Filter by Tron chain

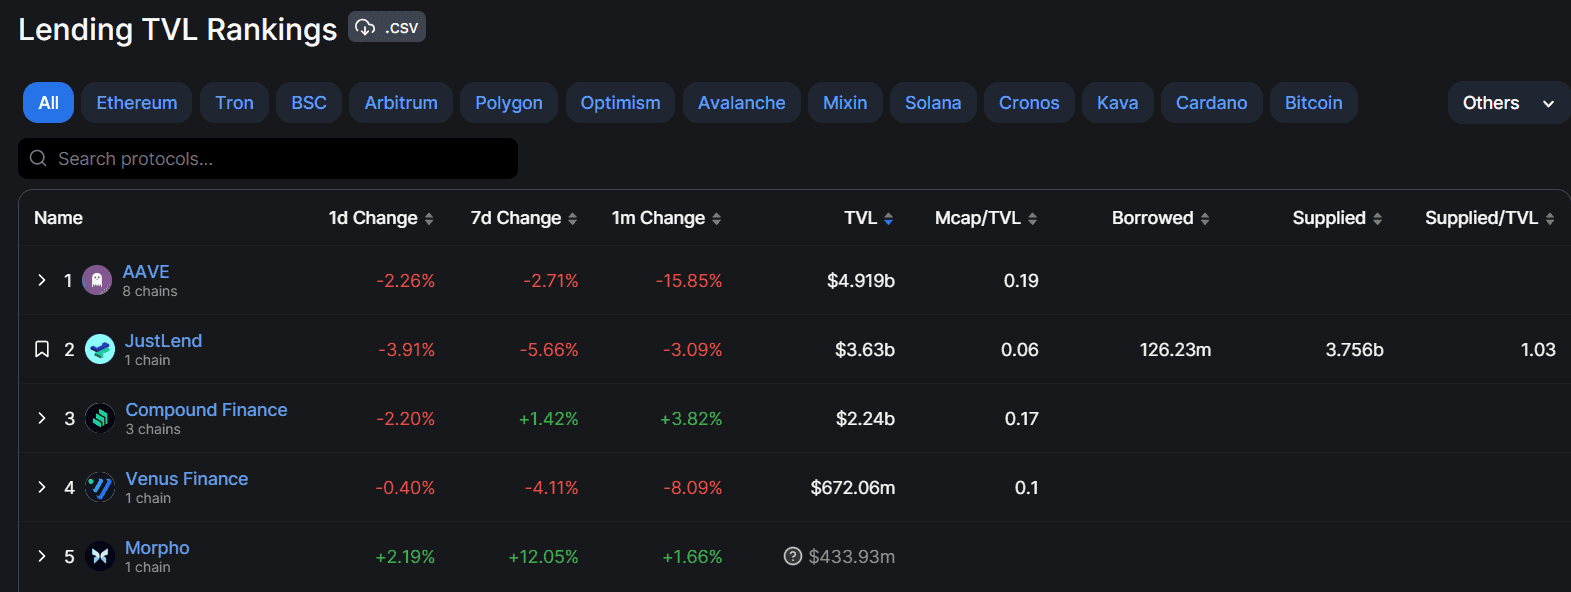tap(235, 103)
